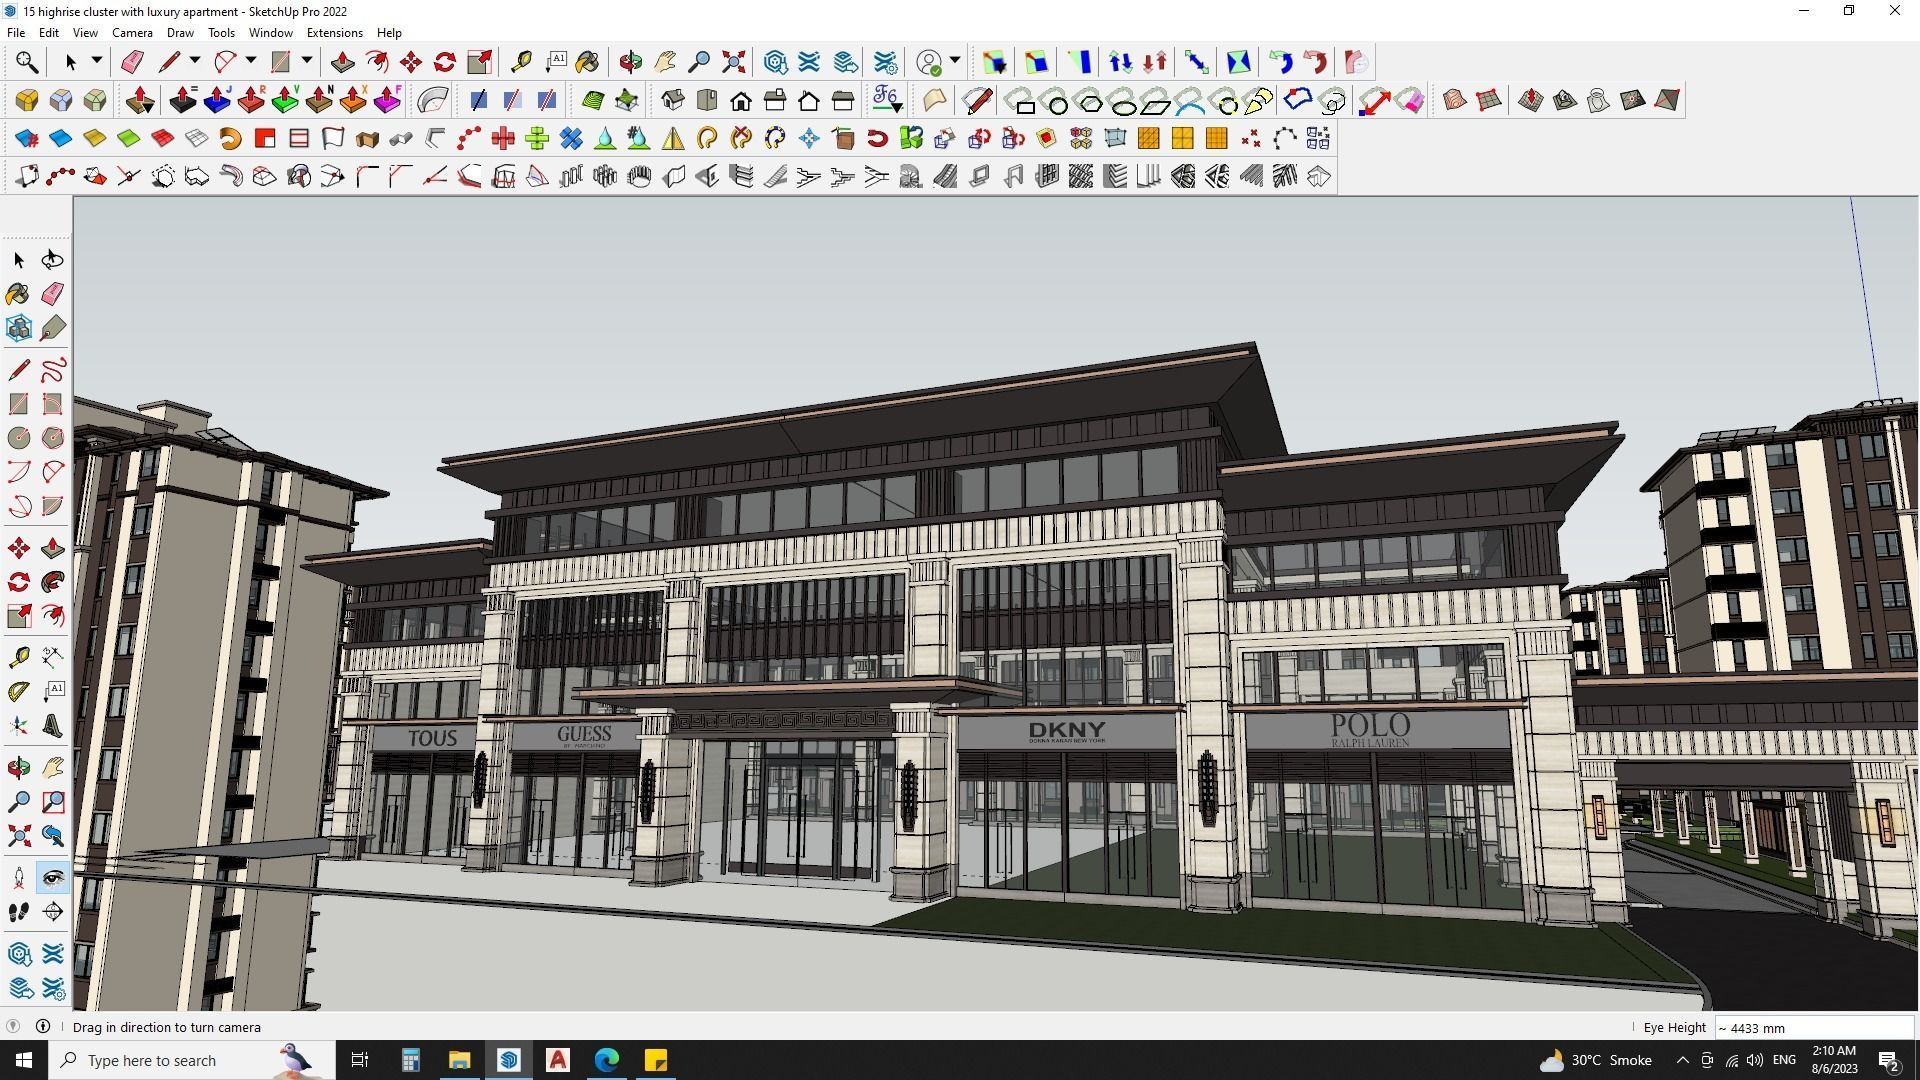Select the Orbit tool in the top toolbar
1920x1080 pixels.
pyautogui.click(x=630, y=62)
